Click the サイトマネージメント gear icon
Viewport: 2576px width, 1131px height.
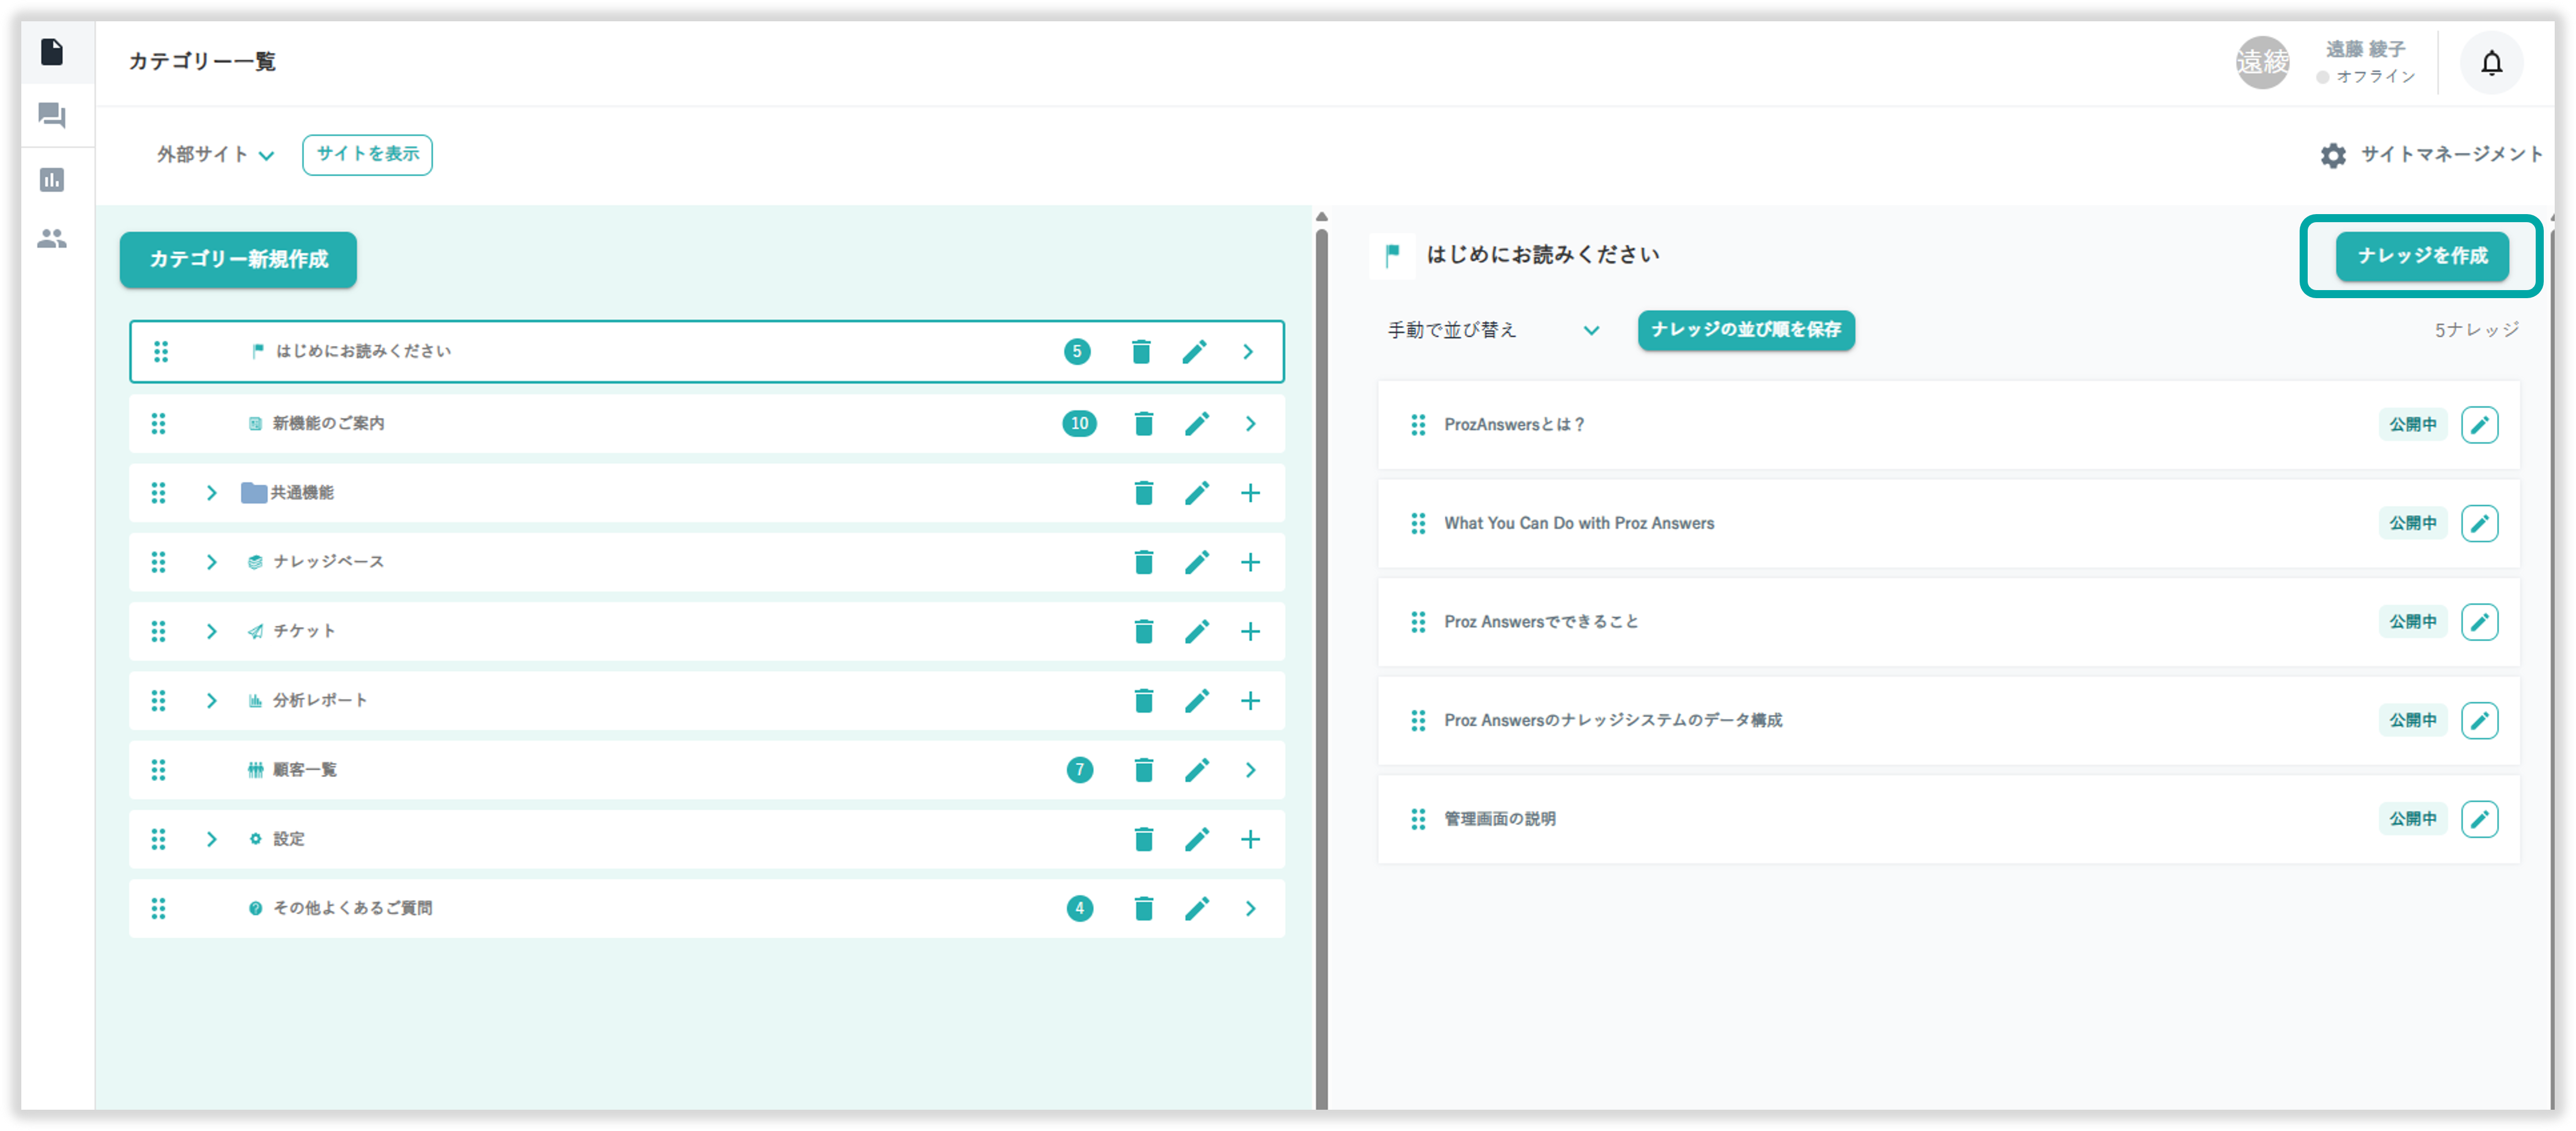[2333, 155]
